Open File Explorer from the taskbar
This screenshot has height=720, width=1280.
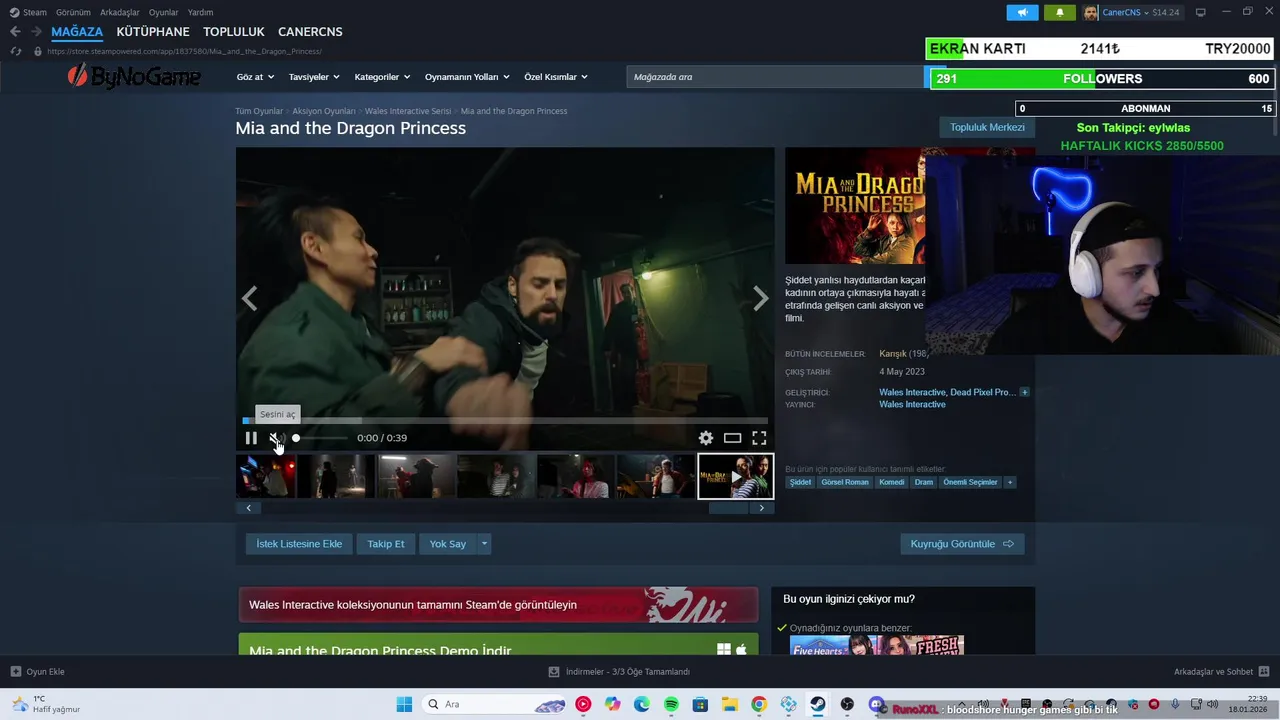[730, 704]
